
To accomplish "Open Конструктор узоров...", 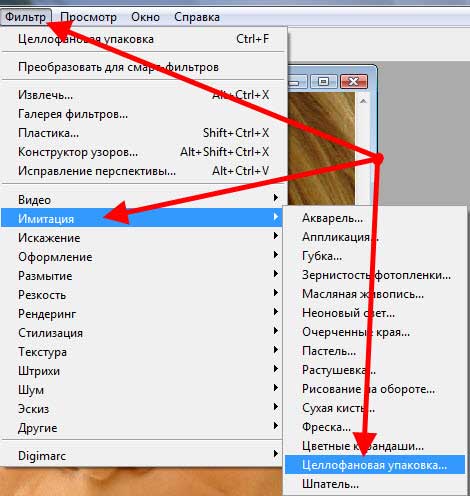I will coord(143,152).
